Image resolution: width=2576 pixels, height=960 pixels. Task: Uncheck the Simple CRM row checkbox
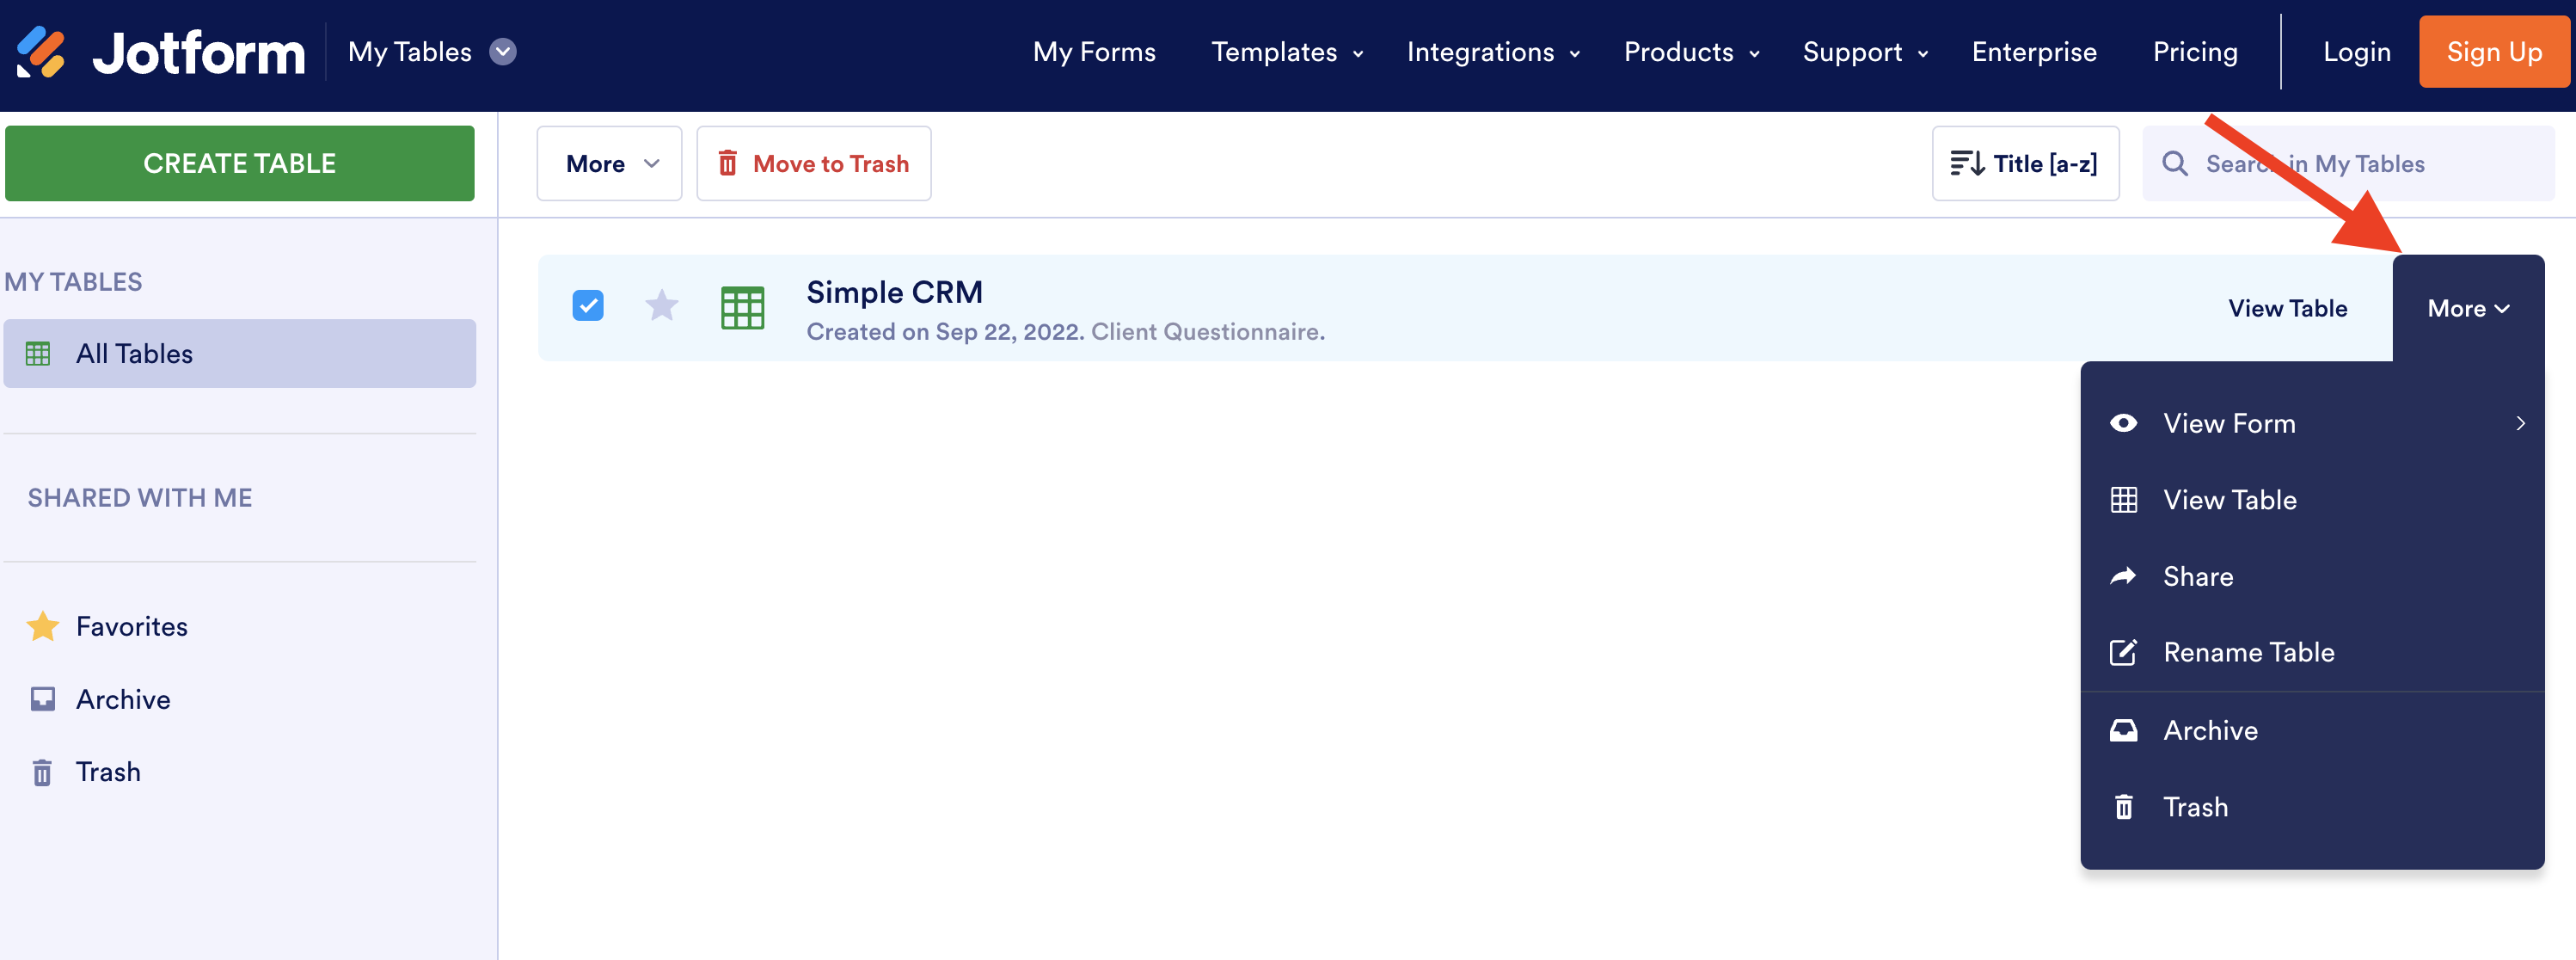pyautogui.click(x=588, y=306)
